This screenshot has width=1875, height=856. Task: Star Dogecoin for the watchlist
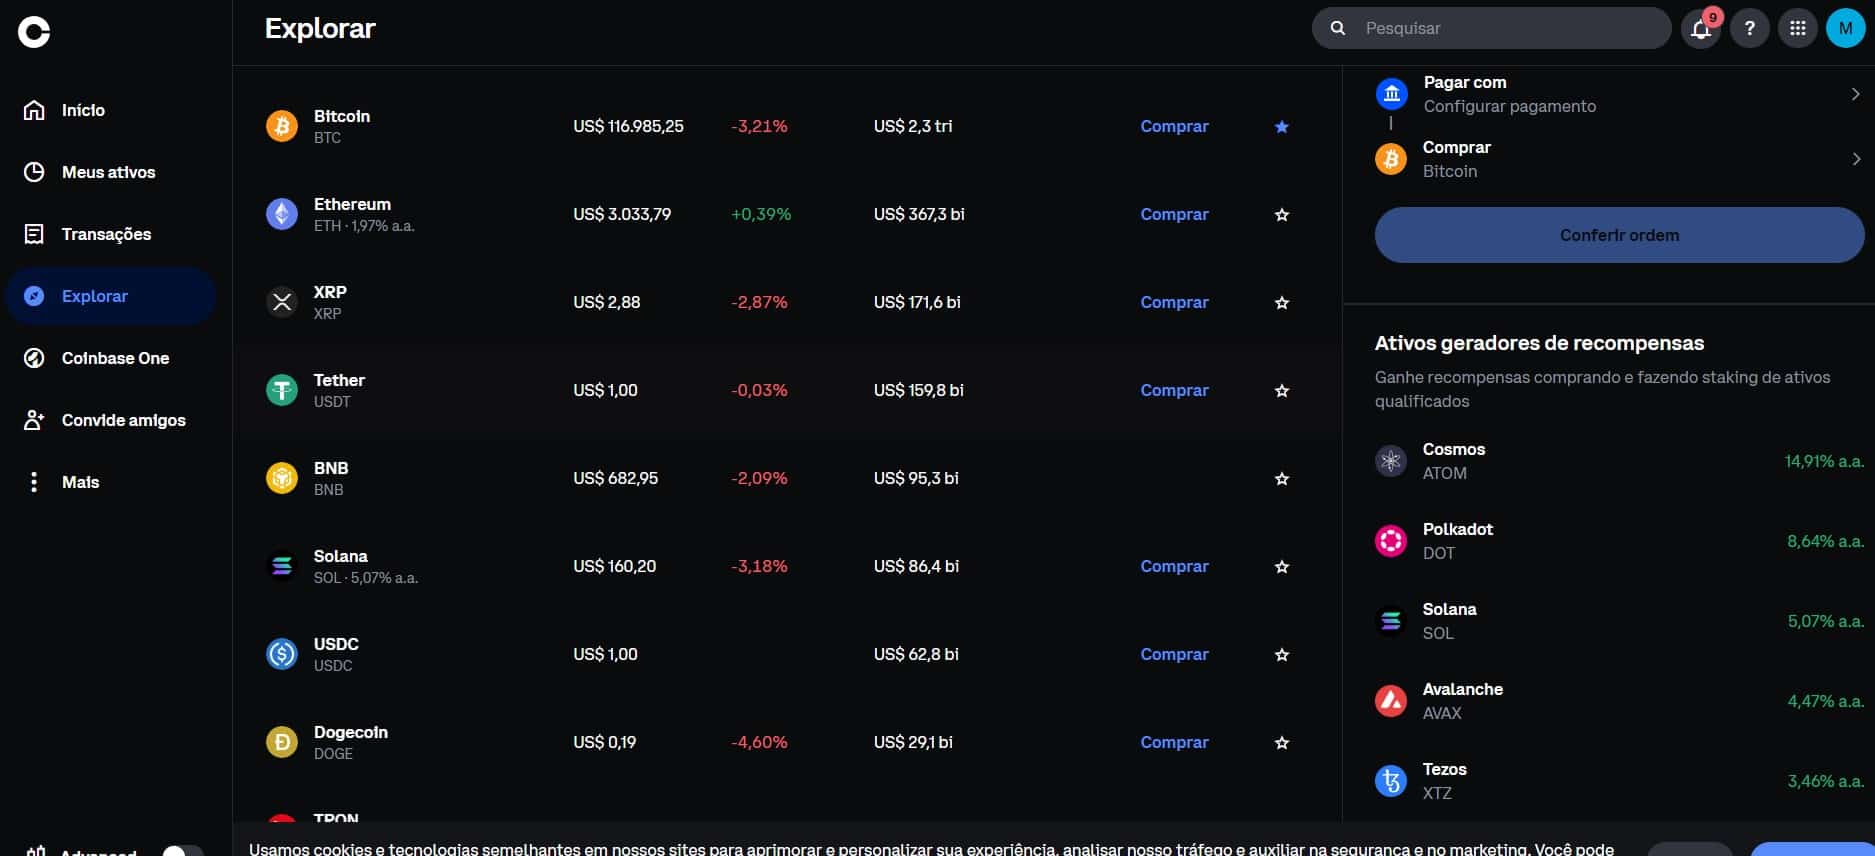point(1282,743)
